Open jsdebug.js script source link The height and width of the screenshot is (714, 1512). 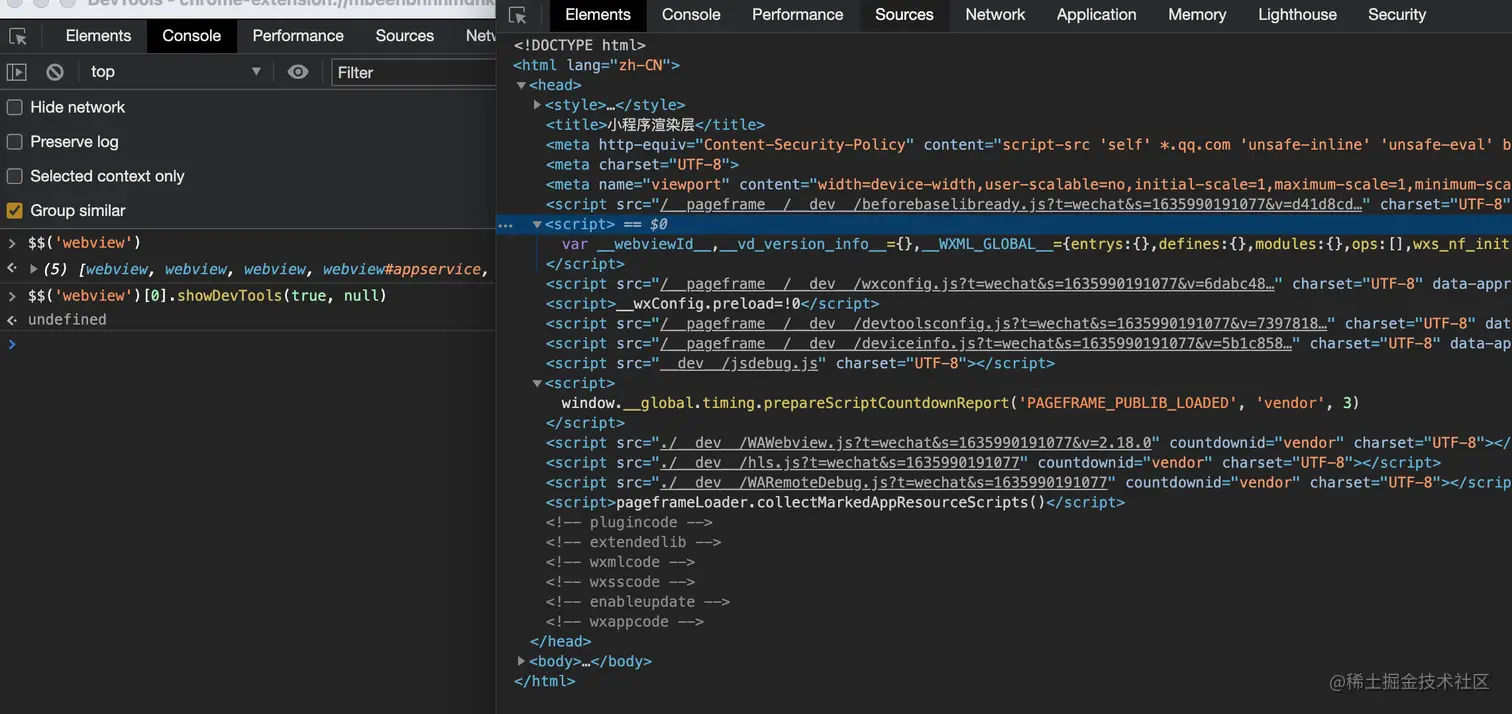(739, 363)
